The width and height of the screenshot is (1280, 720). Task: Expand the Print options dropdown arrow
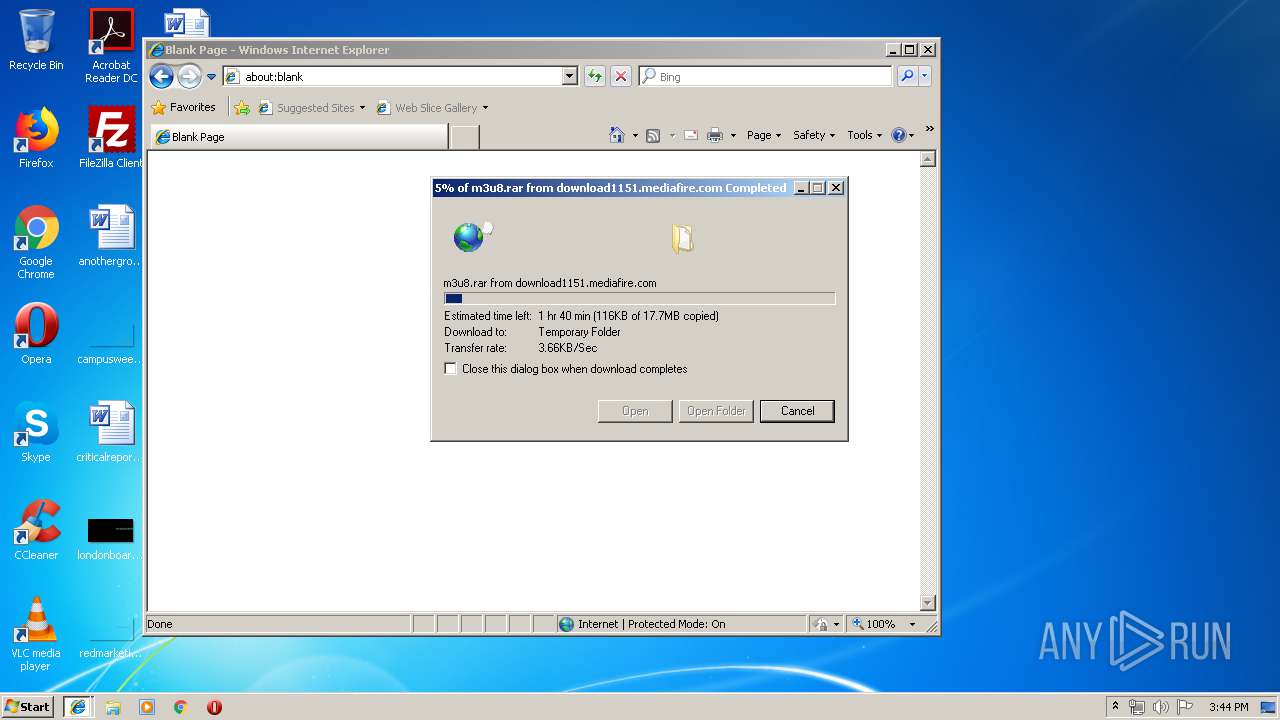733,136
